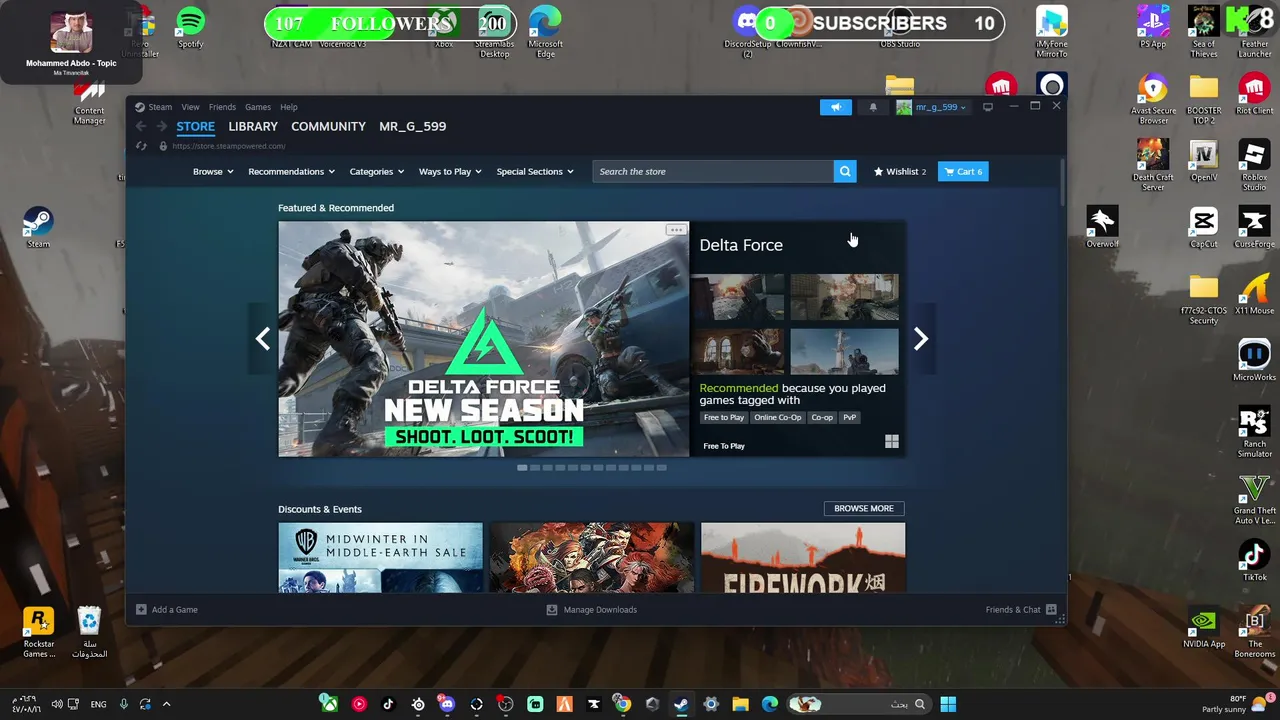
Task: Click the Big Picture mode monitor icon
Action: click(988, 107)
